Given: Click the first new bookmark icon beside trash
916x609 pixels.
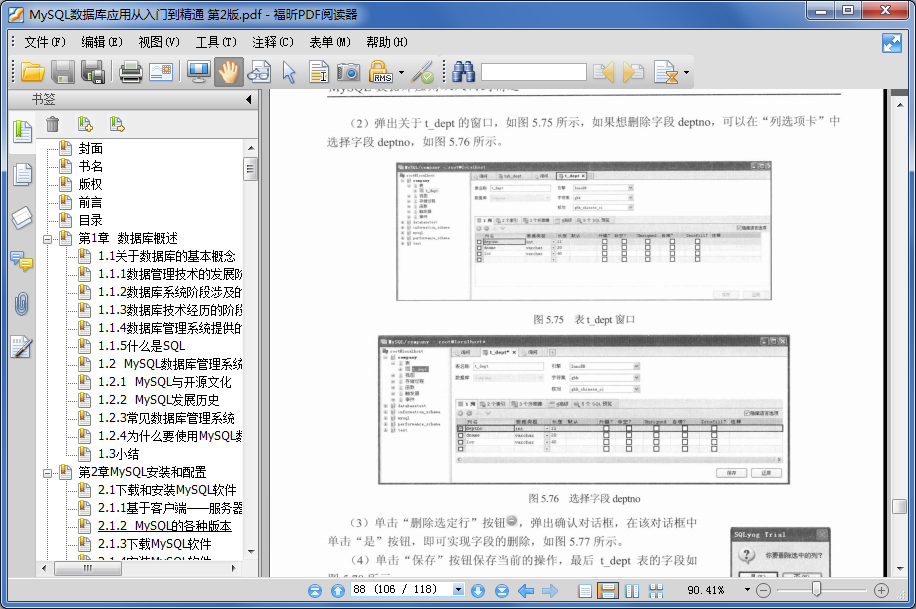Looking at the screenshot, I should pyautogui.click(x=85, y=123).
